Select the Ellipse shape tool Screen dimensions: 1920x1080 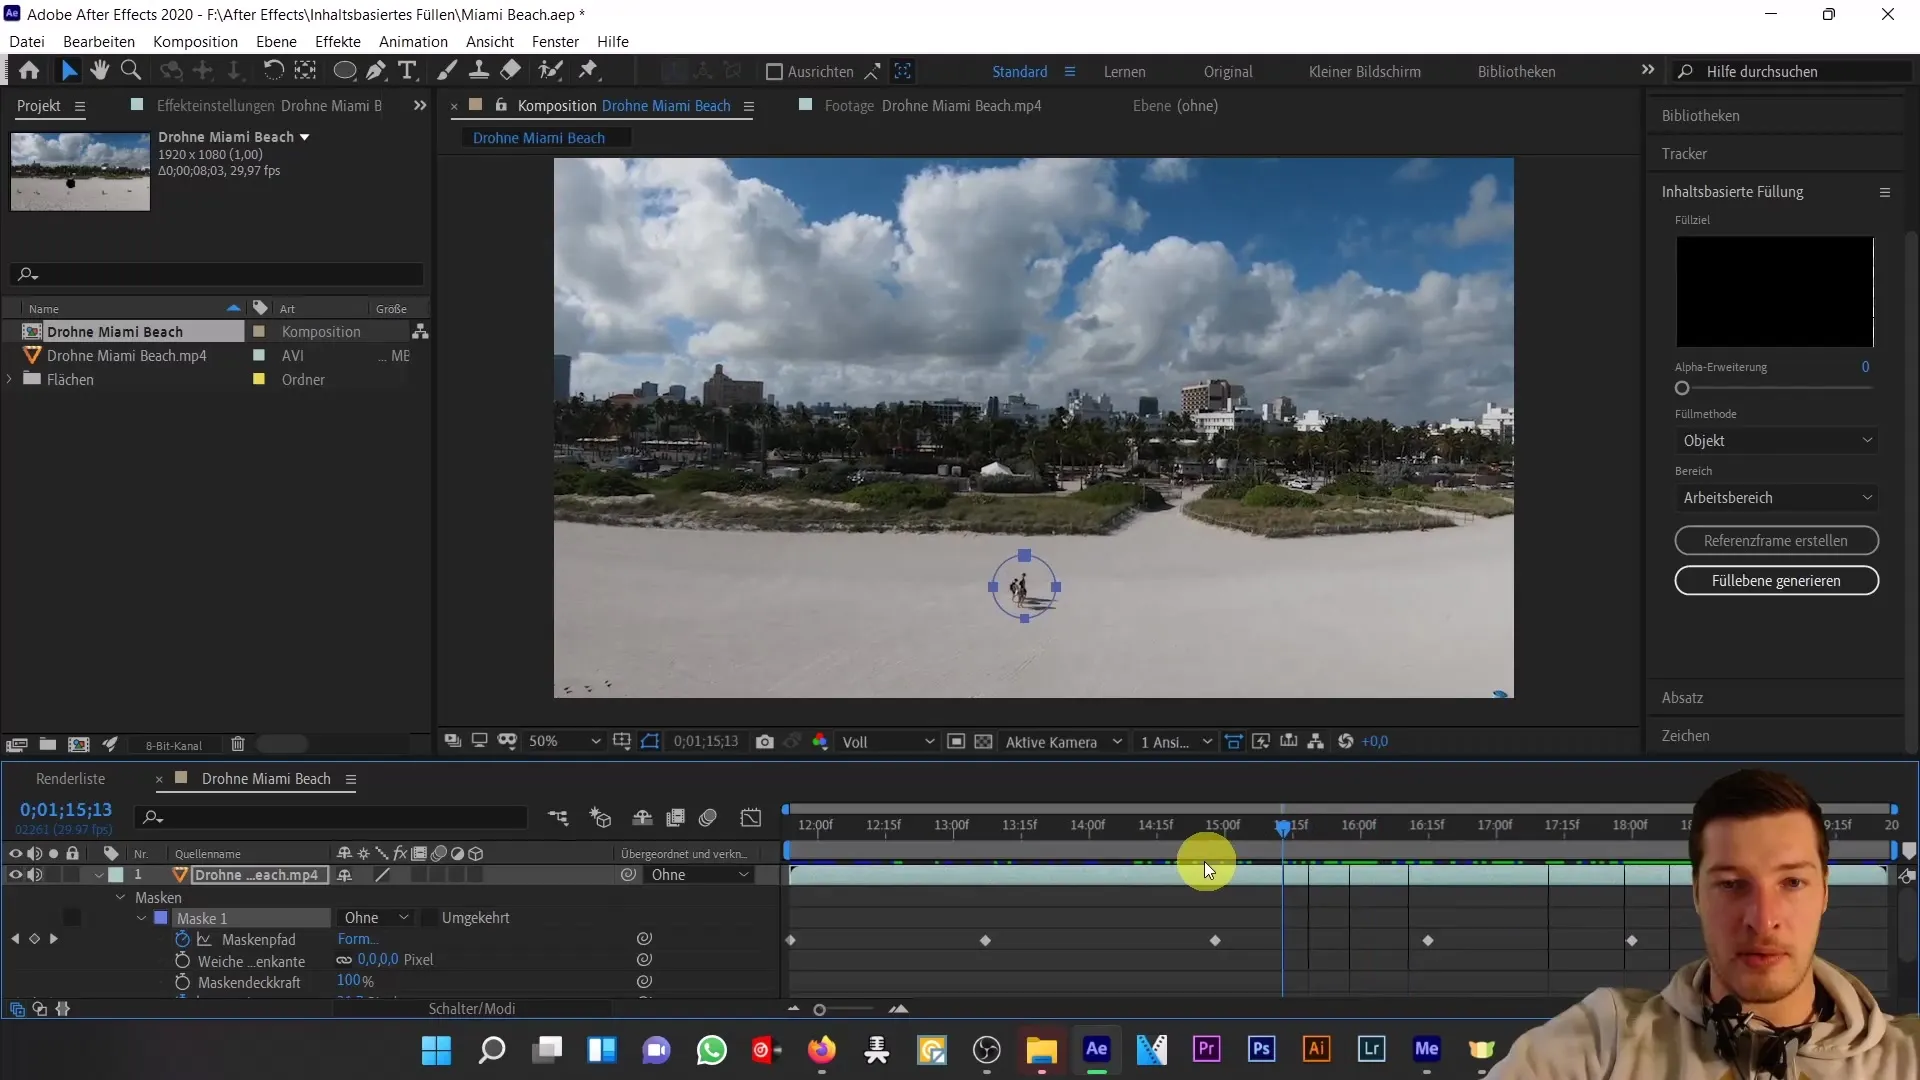[x=344, y=71]
